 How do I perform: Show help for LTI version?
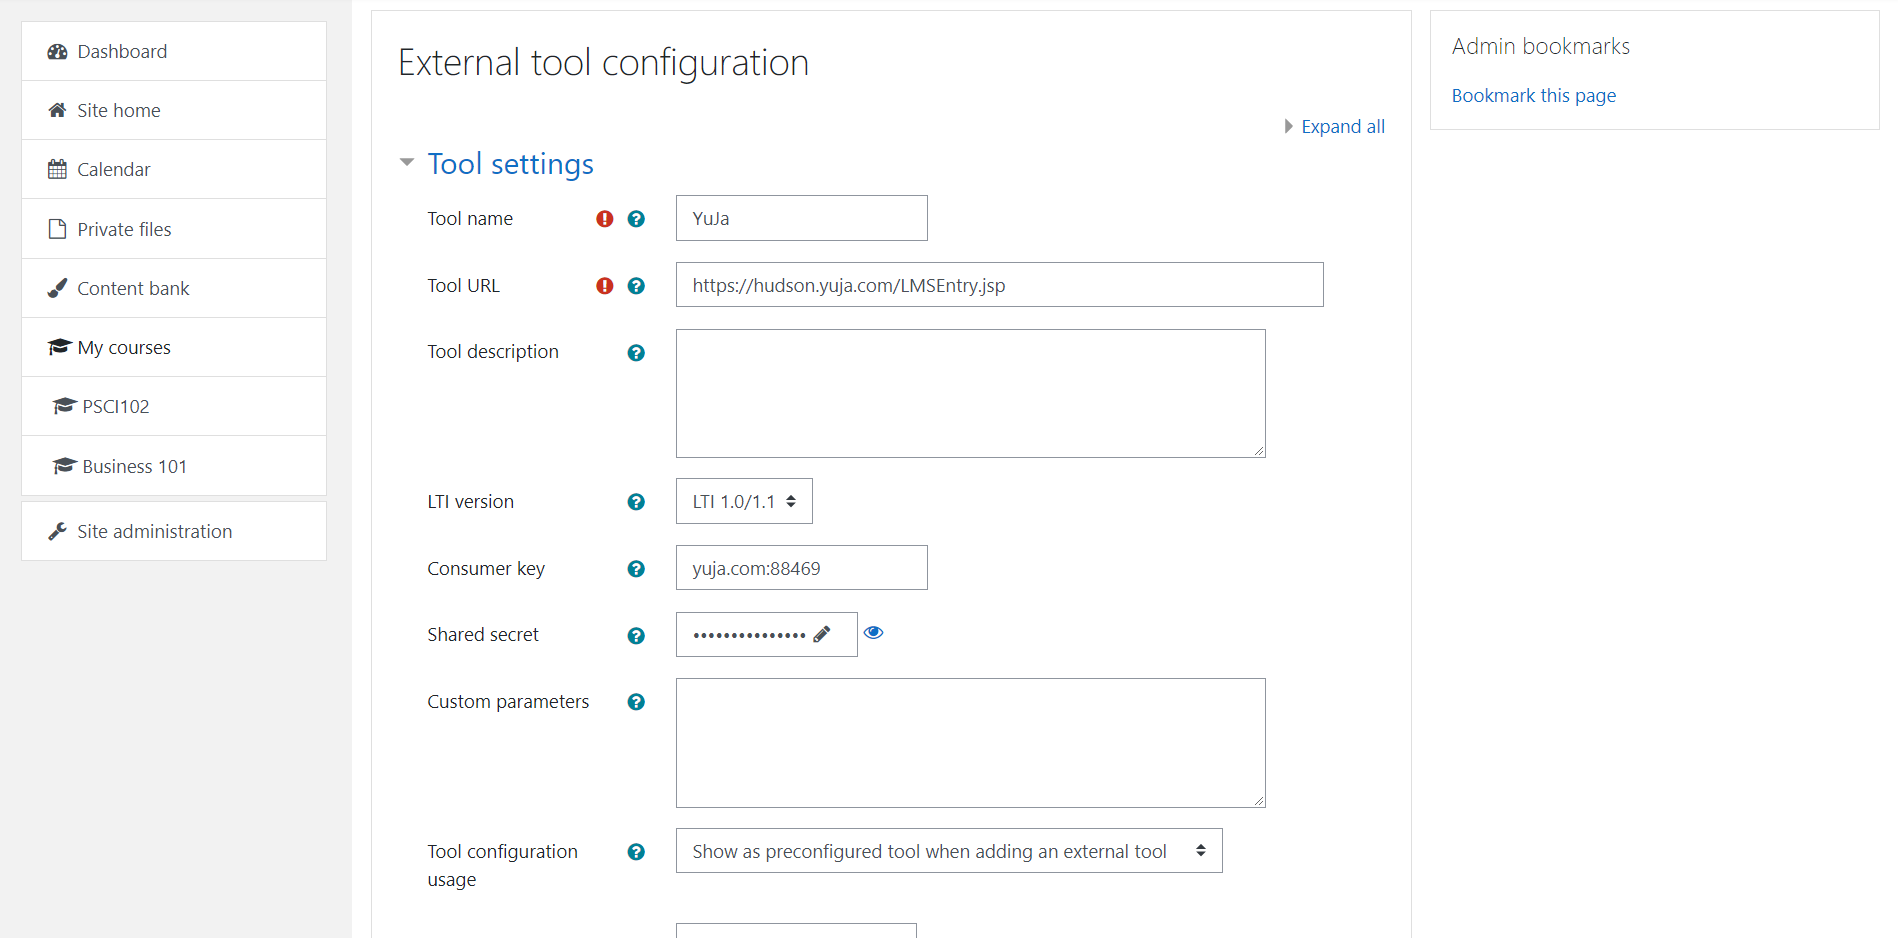pyautogui.click(x=636, y=502)
